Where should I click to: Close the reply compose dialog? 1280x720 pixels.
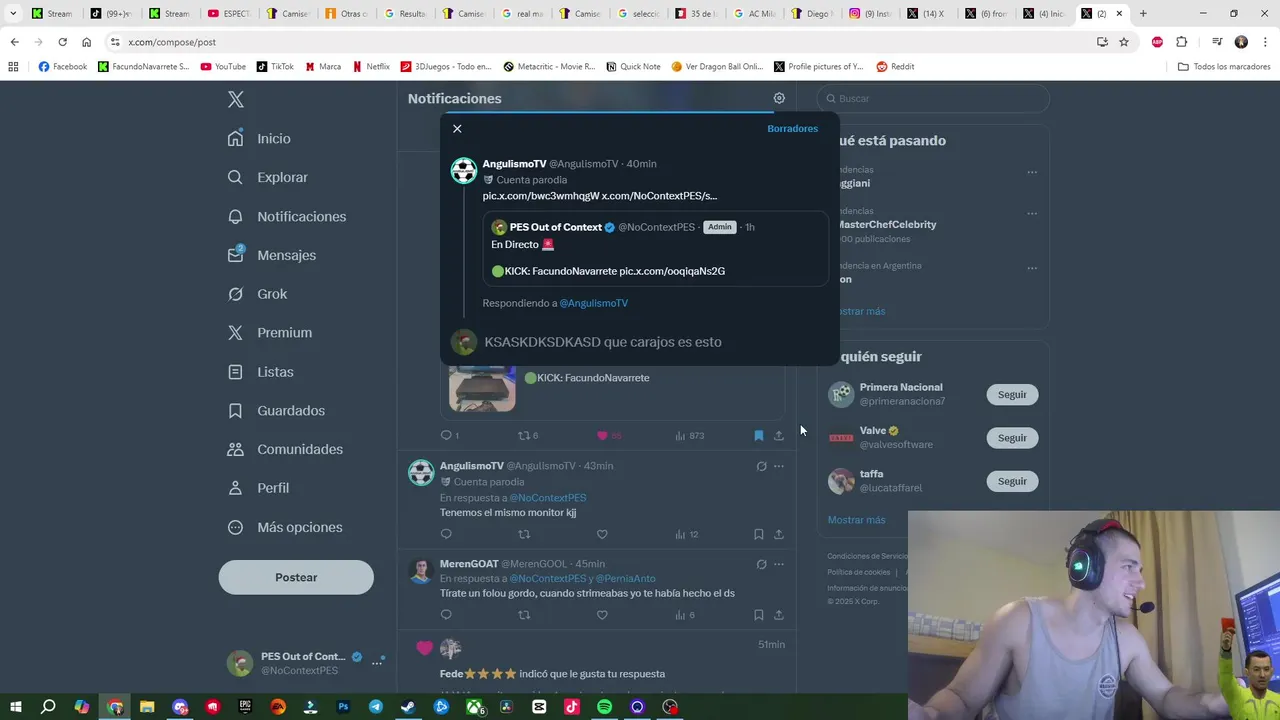pyautogui.click(x=457, y=129)
